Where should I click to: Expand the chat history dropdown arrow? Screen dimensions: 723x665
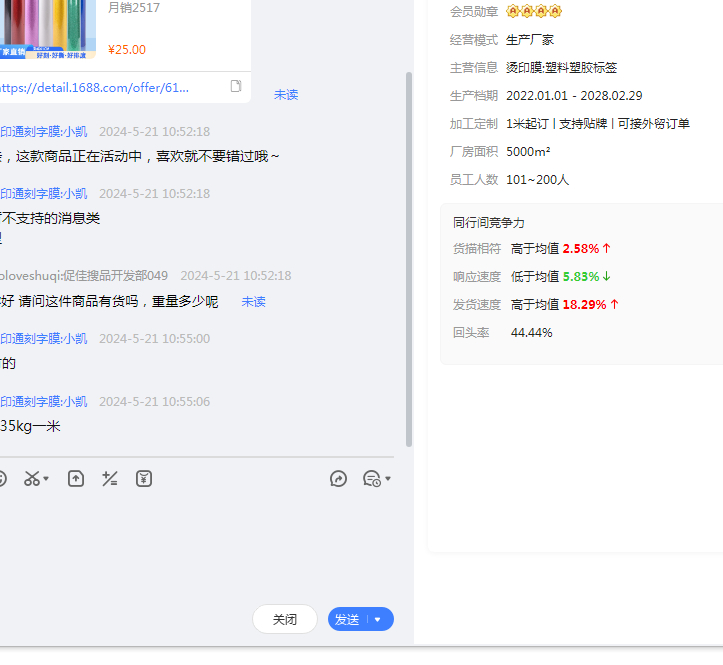tap(388, 480)
